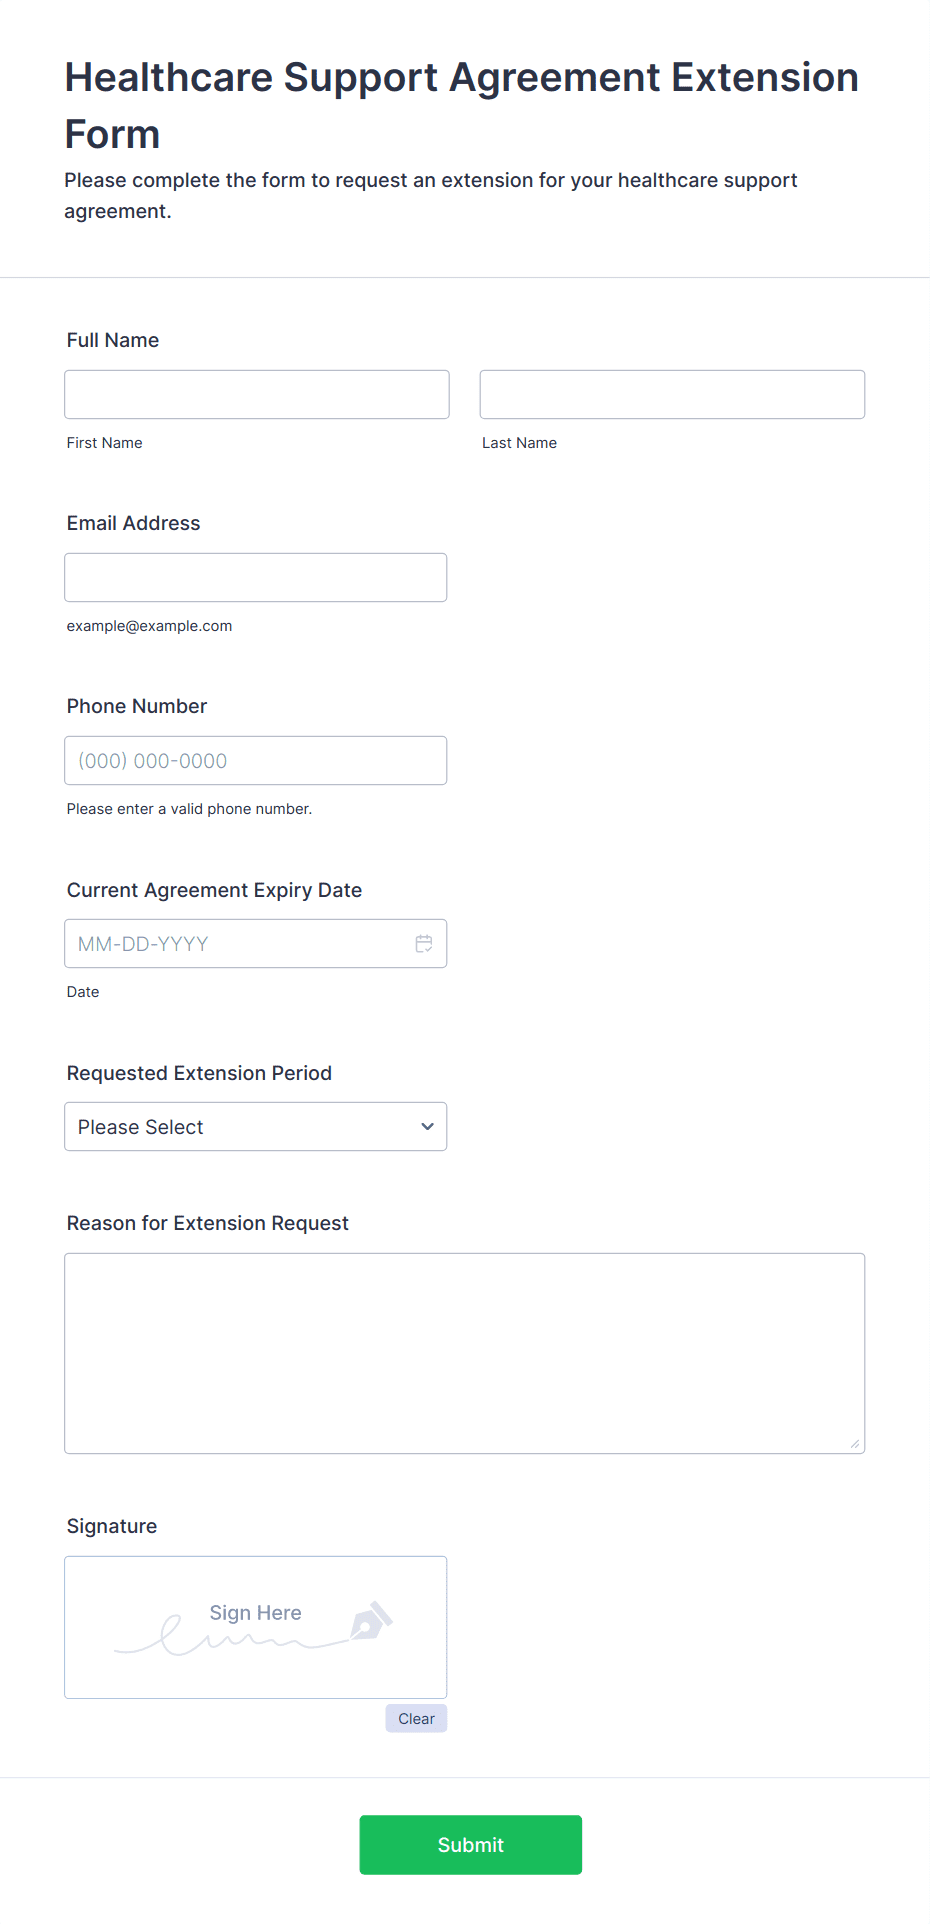Click the Email Address label
This screenshot has width=930, height=1924.
point(134,523)
